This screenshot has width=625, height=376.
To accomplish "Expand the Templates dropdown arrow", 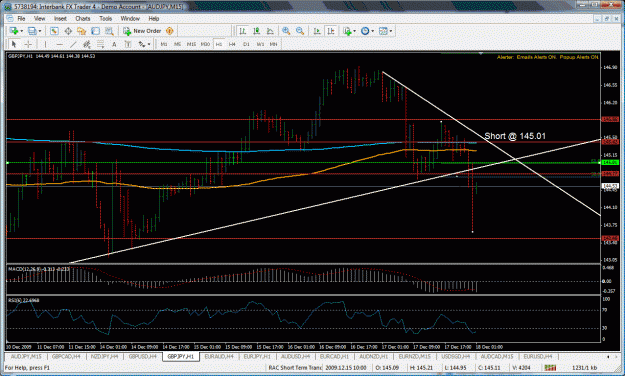I will pos(391,31).
